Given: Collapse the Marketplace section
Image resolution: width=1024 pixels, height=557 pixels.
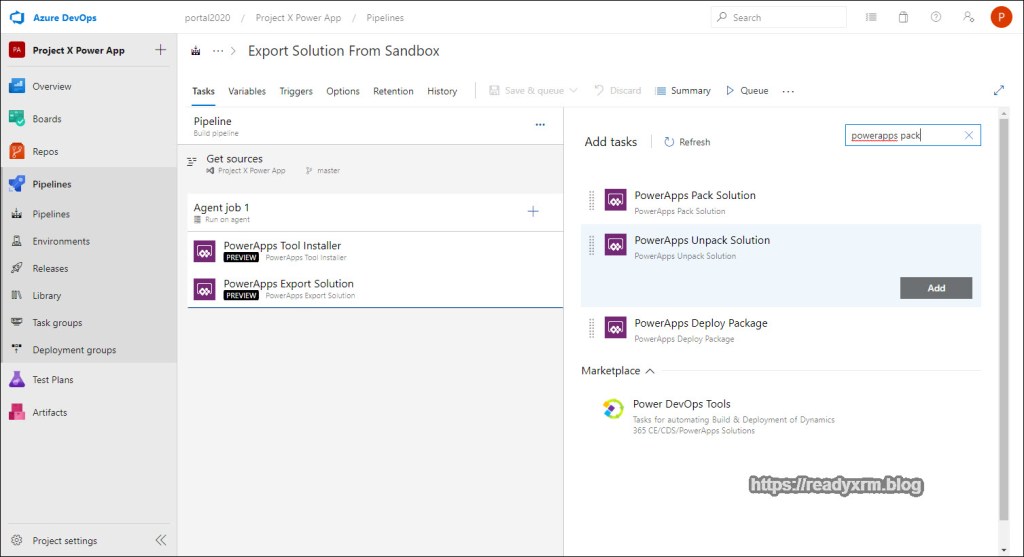Looking at the screenshot, I should coord(650,371).
